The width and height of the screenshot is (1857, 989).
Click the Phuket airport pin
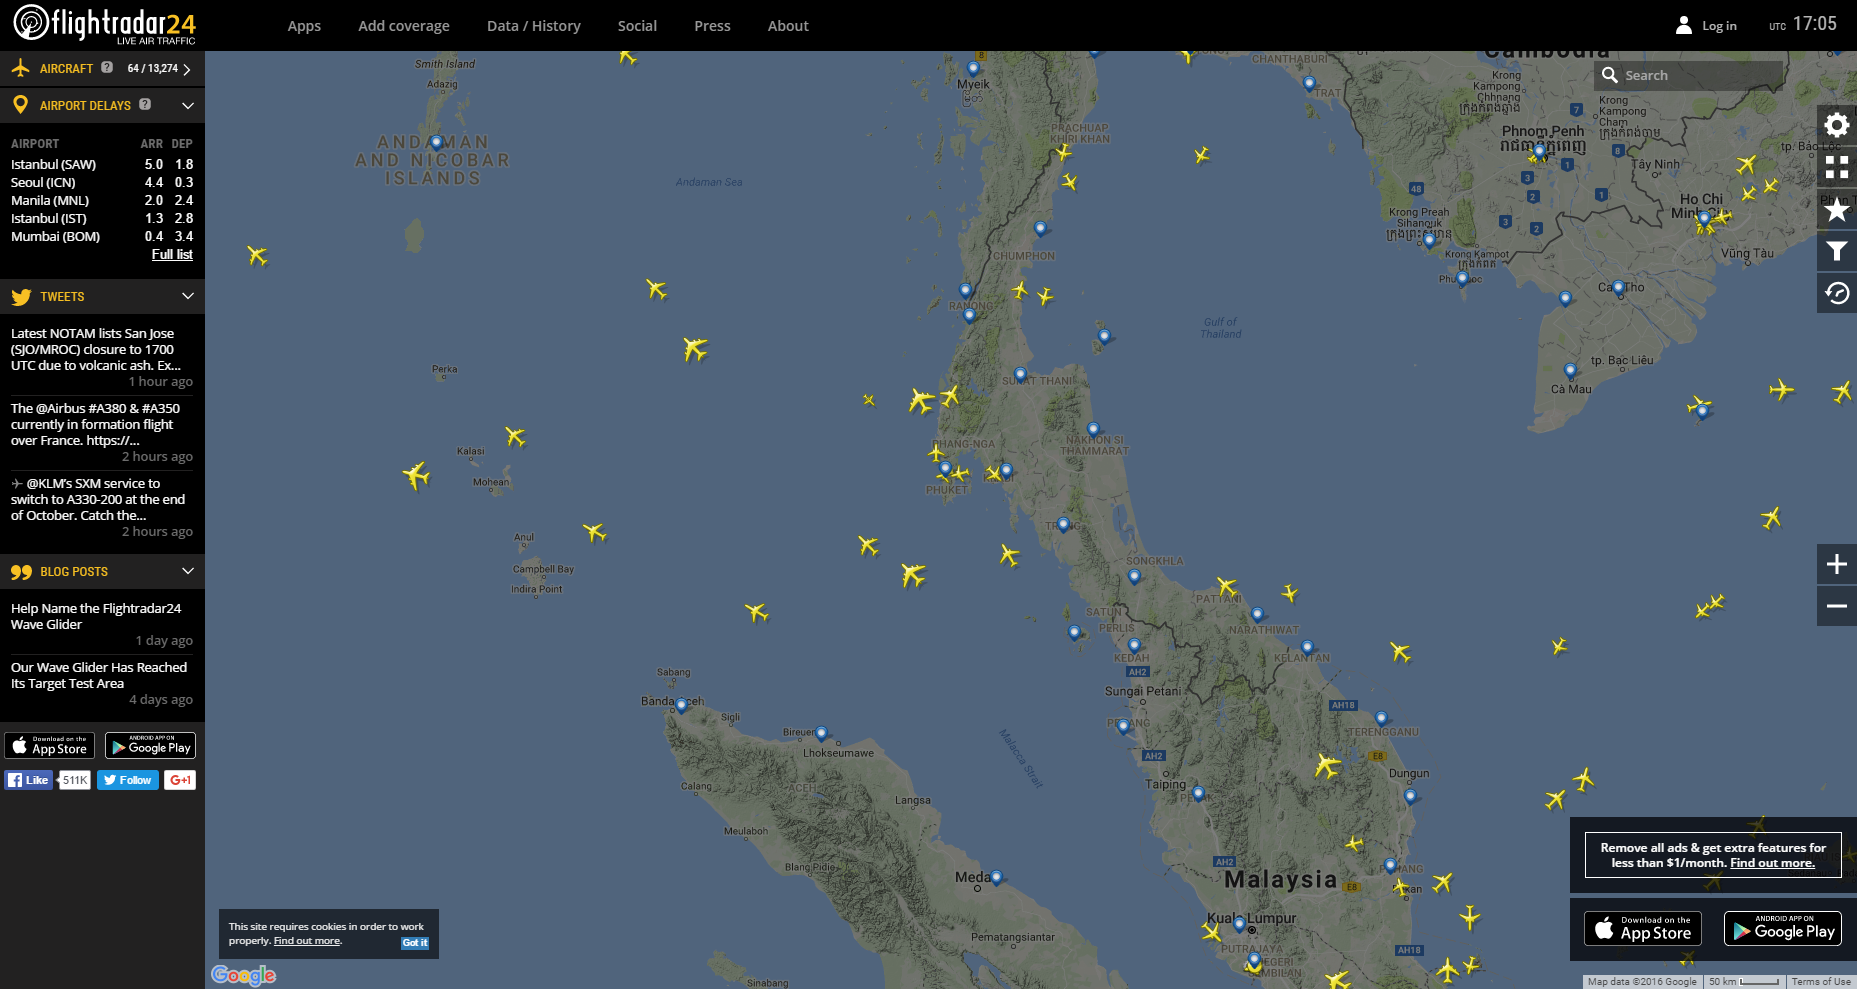pos(945,468)
